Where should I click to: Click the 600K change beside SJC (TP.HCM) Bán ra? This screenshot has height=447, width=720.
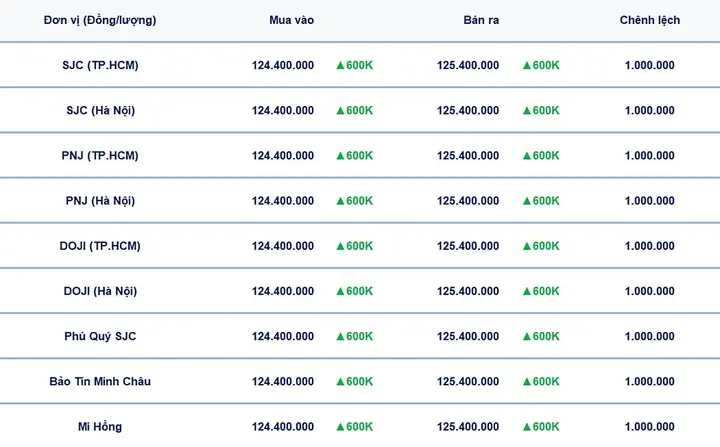tap(546, 65)
